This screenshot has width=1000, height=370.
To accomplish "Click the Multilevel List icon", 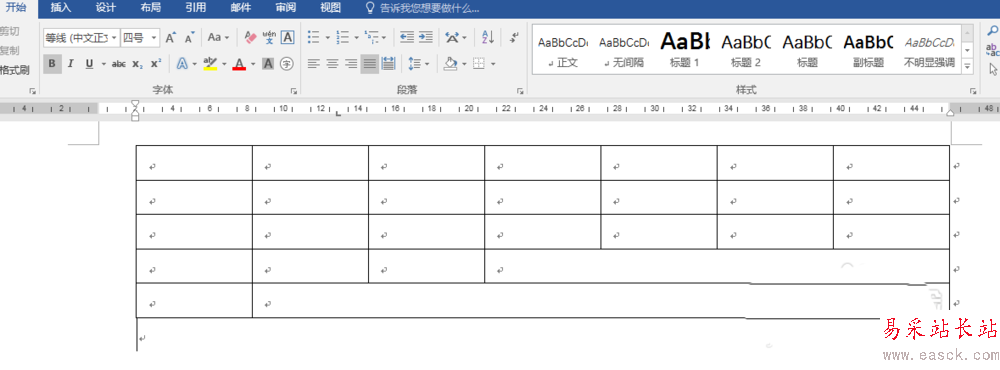I will pyautogui.click(x=371, y=38).
